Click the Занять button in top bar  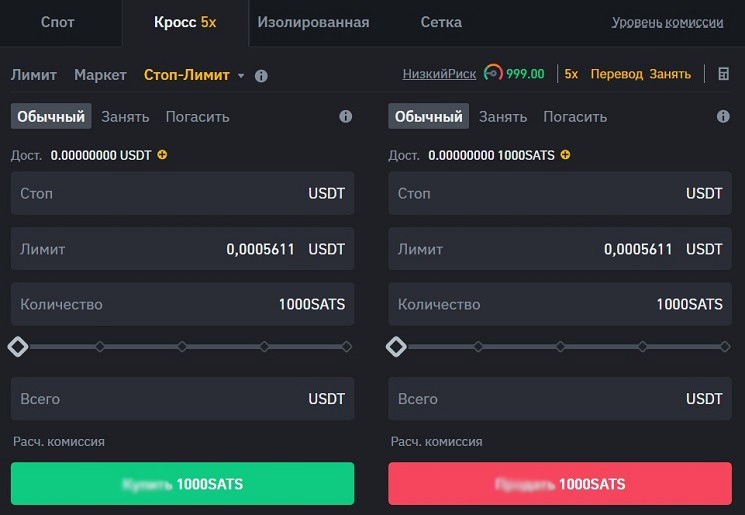[x=670, y=74]
